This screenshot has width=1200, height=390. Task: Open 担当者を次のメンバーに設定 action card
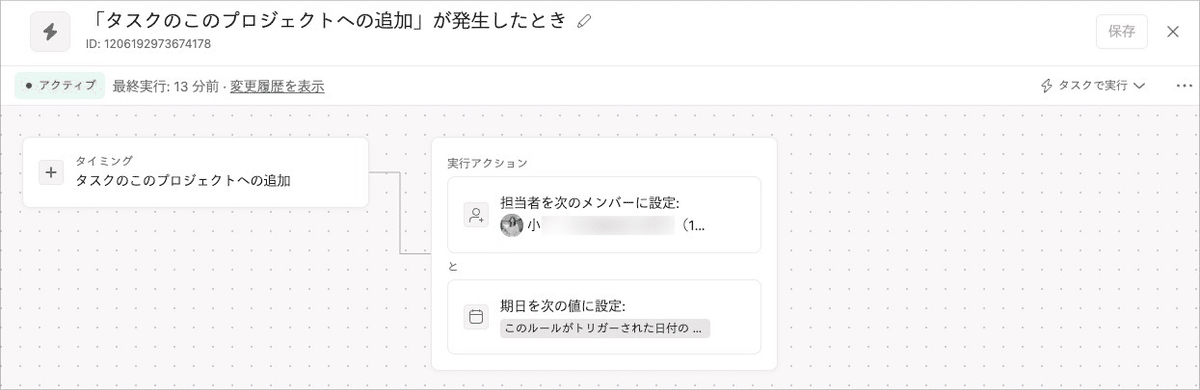tap(603, 215)
